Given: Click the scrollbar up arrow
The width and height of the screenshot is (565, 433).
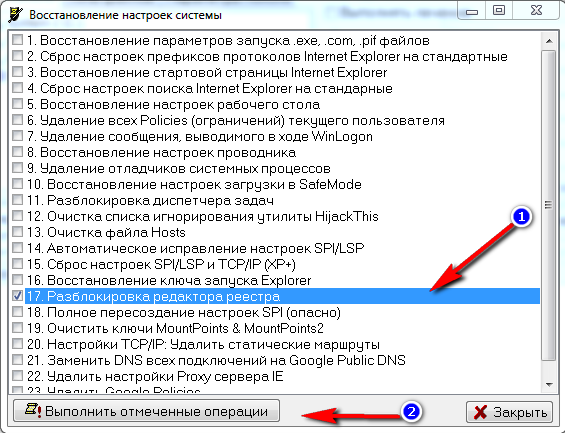Looking at the screenshot, I should tap(549, 41).
